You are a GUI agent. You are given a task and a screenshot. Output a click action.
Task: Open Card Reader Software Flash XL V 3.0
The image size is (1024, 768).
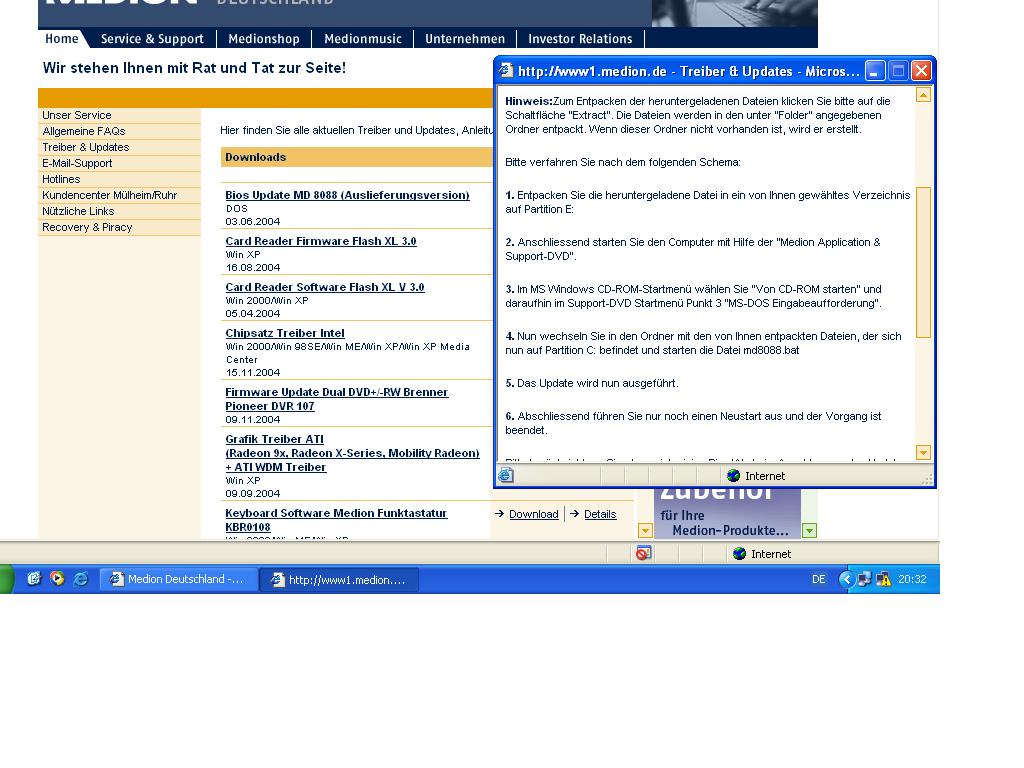tap(325, 287)
